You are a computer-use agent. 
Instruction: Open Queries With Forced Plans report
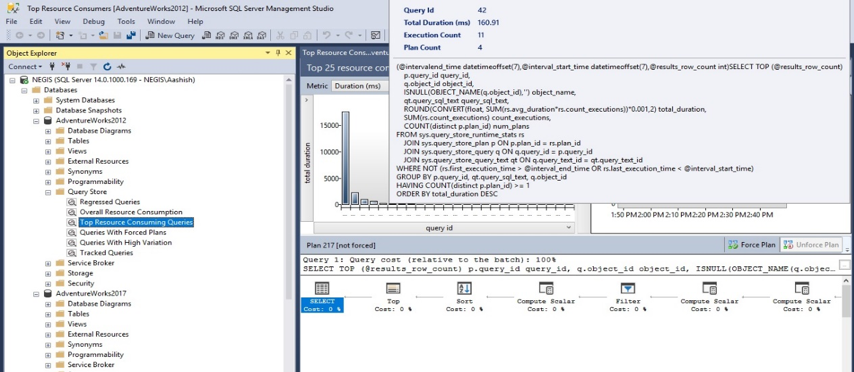click(123, 233)
